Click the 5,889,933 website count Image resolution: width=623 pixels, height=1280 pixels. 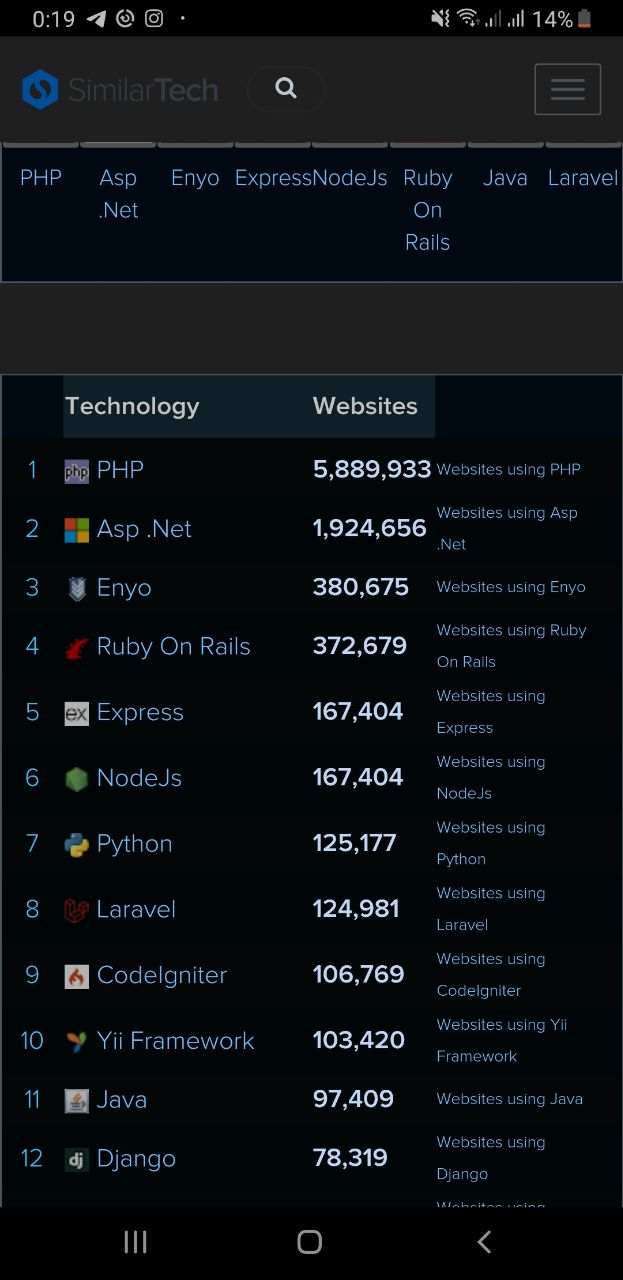click(372, 469)
